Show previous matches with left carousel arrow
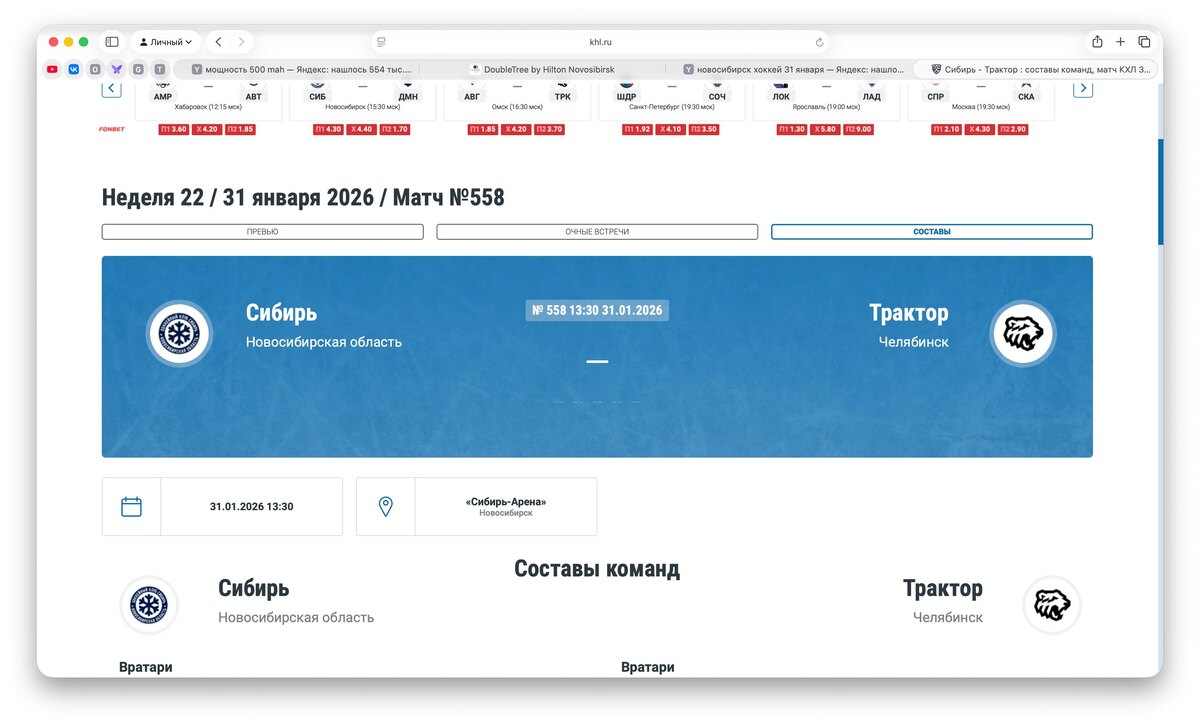The height and width of the screenshot is (726, 1200). 112,89
